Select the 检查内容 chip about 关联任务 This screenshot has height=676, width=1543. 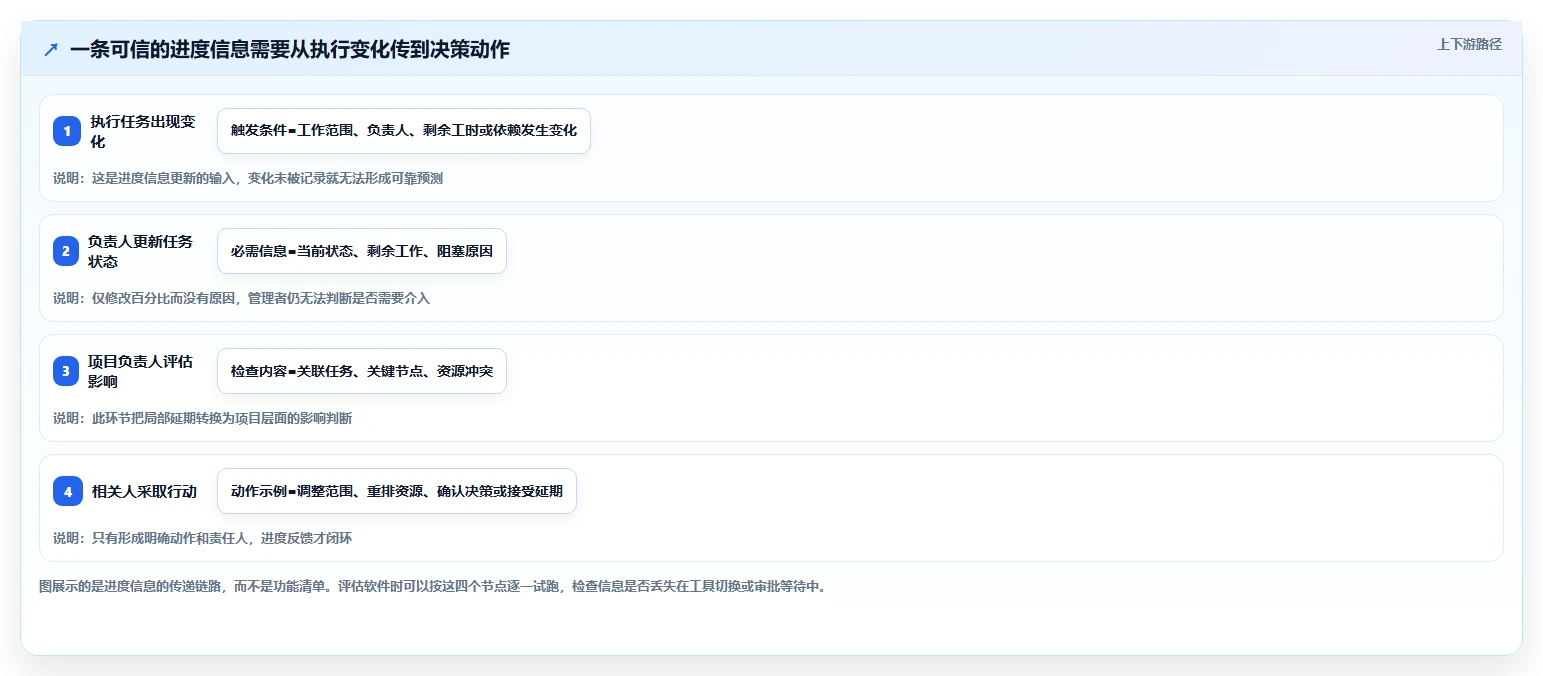[x=362, y=371]
